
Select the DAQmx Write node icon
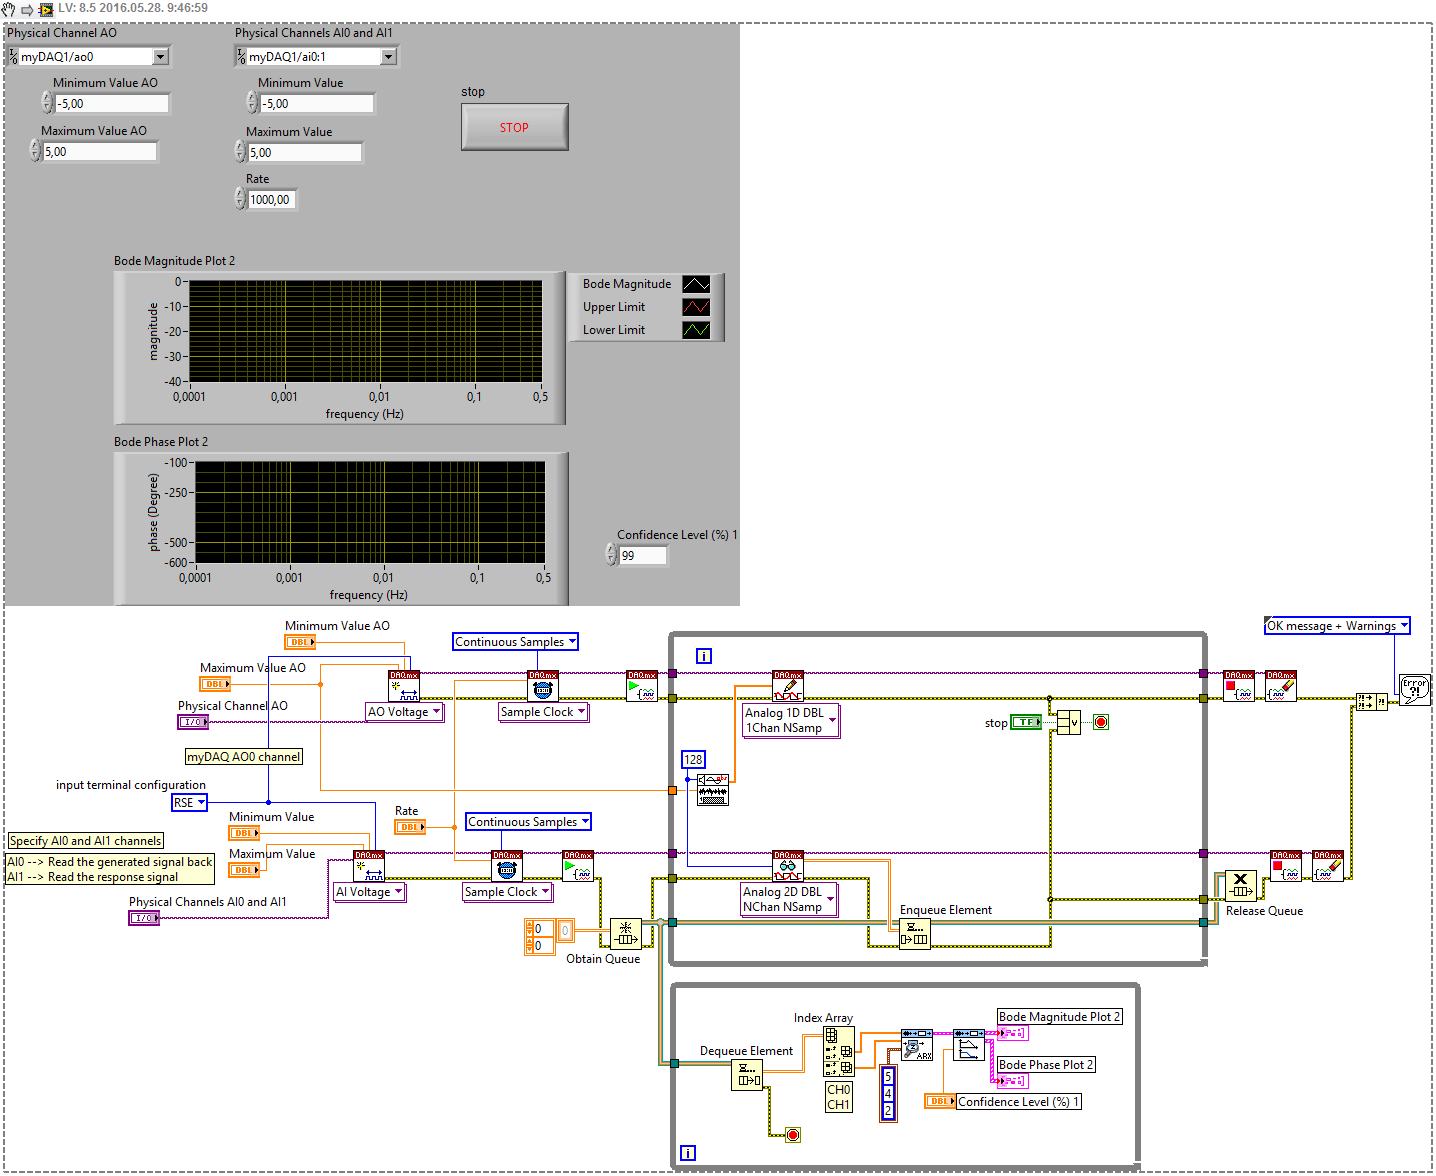pyautogui.click(x=788, y=686)
